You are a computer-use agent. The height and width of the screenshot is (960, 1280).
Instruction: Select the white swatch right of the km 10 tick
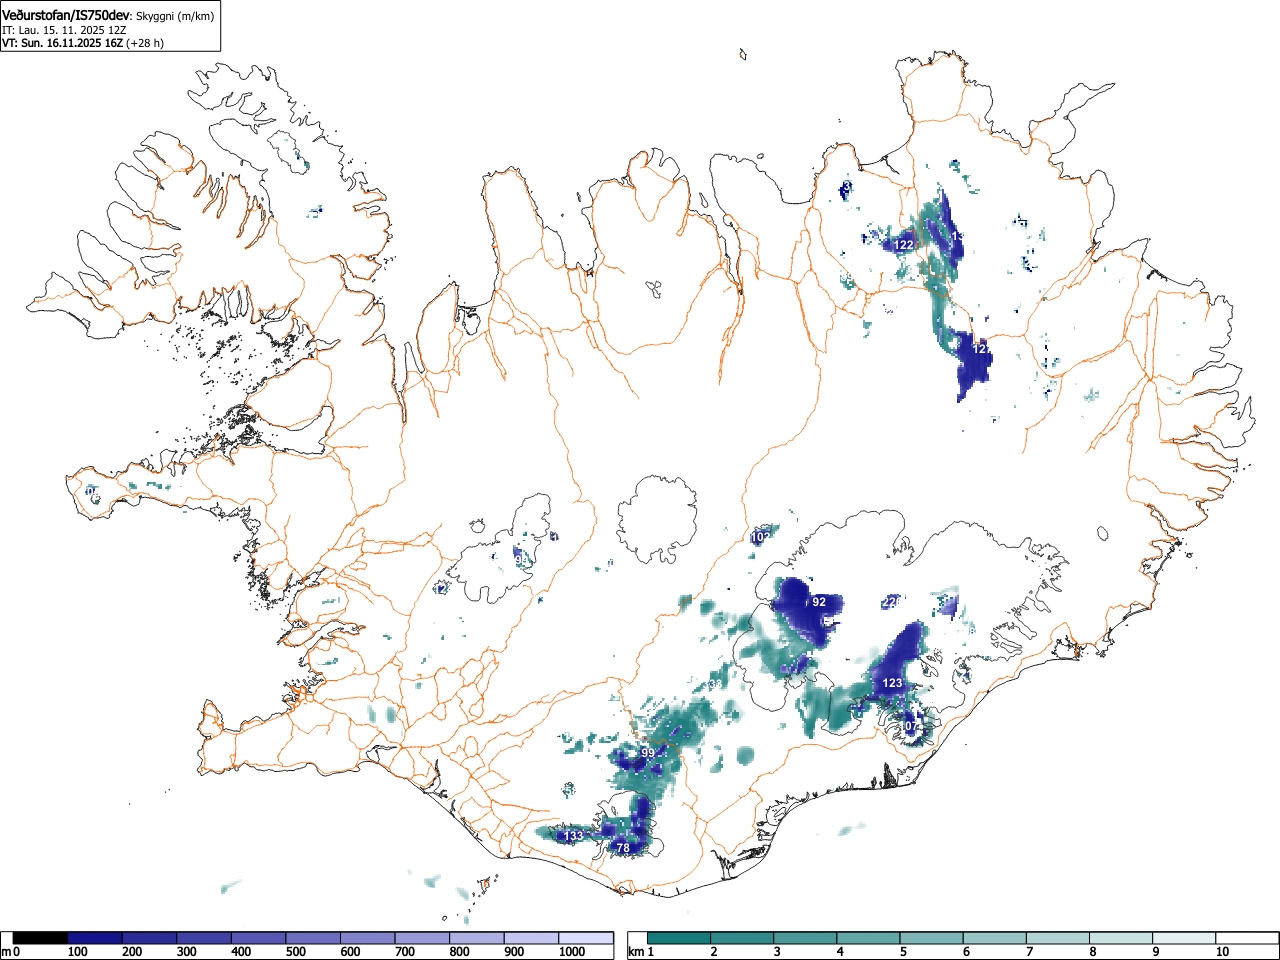1246,938
